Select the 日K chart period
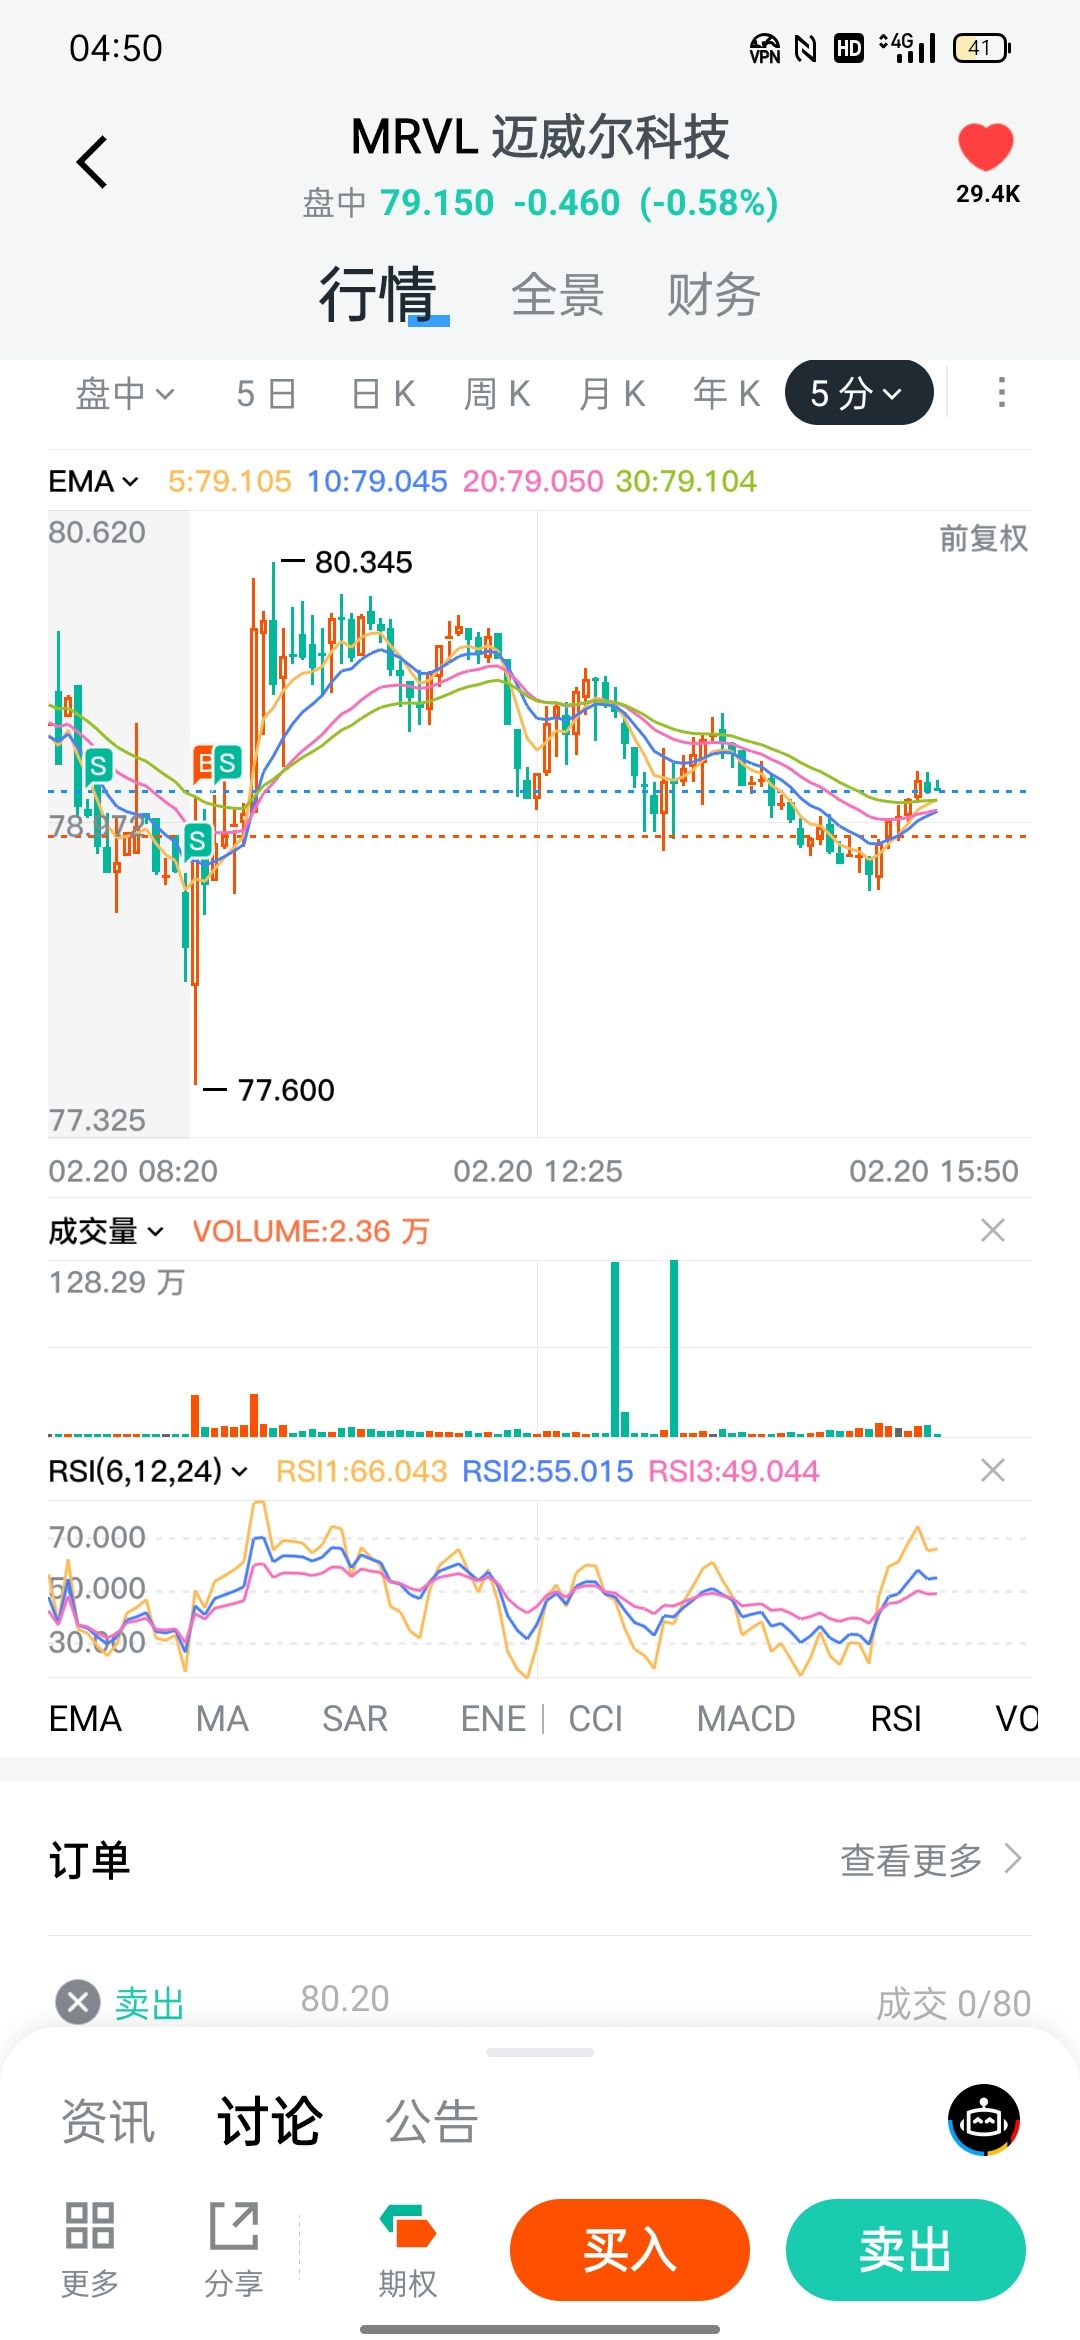This screenshot has height=2340, width=1080. click(x=383, y=394)
